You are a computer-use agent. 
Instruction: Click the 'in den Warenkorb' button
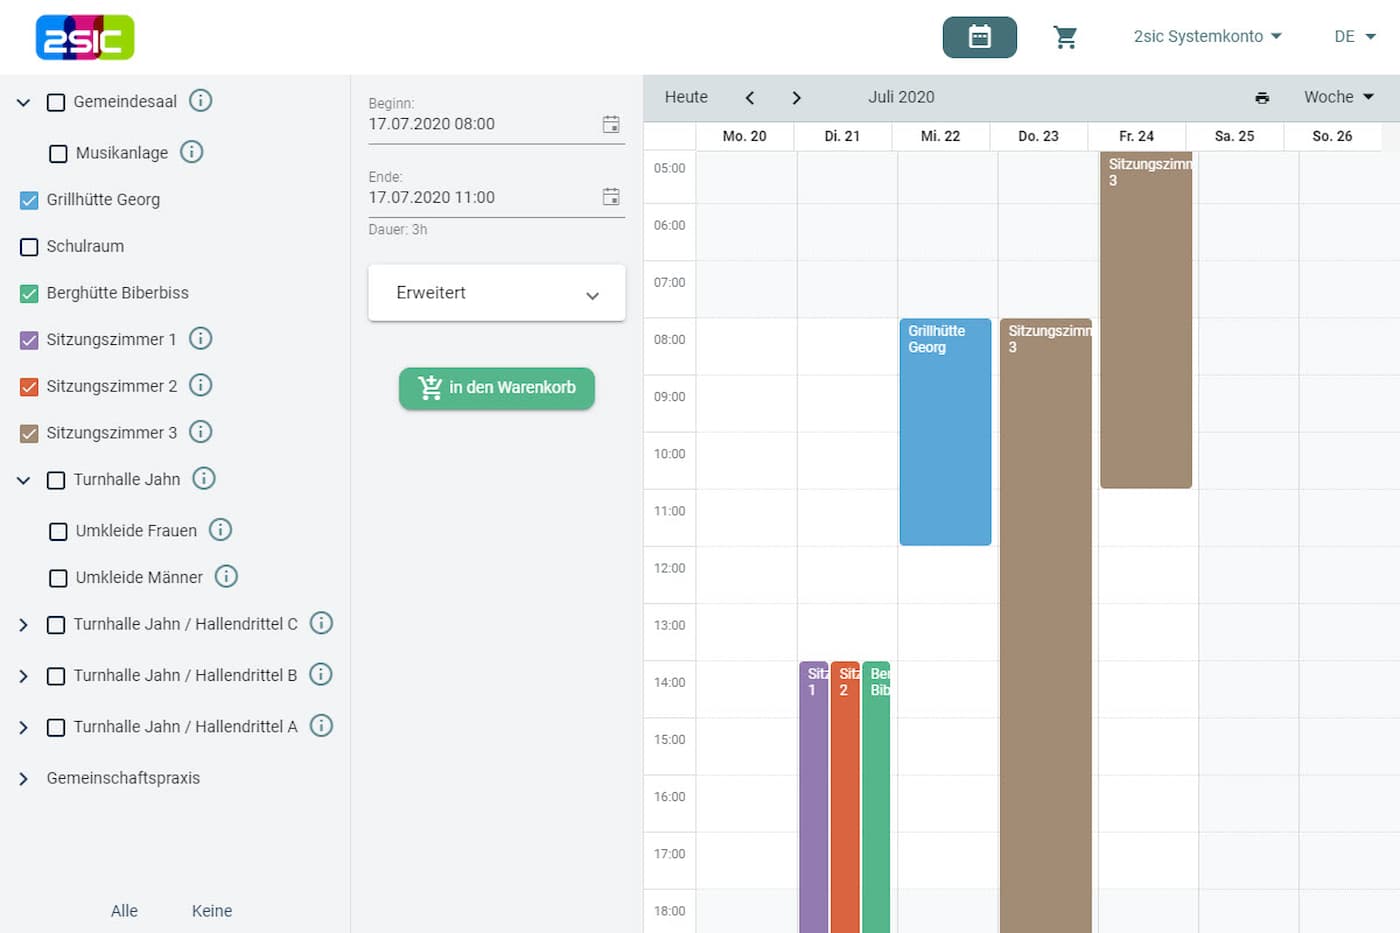point(497,388)
